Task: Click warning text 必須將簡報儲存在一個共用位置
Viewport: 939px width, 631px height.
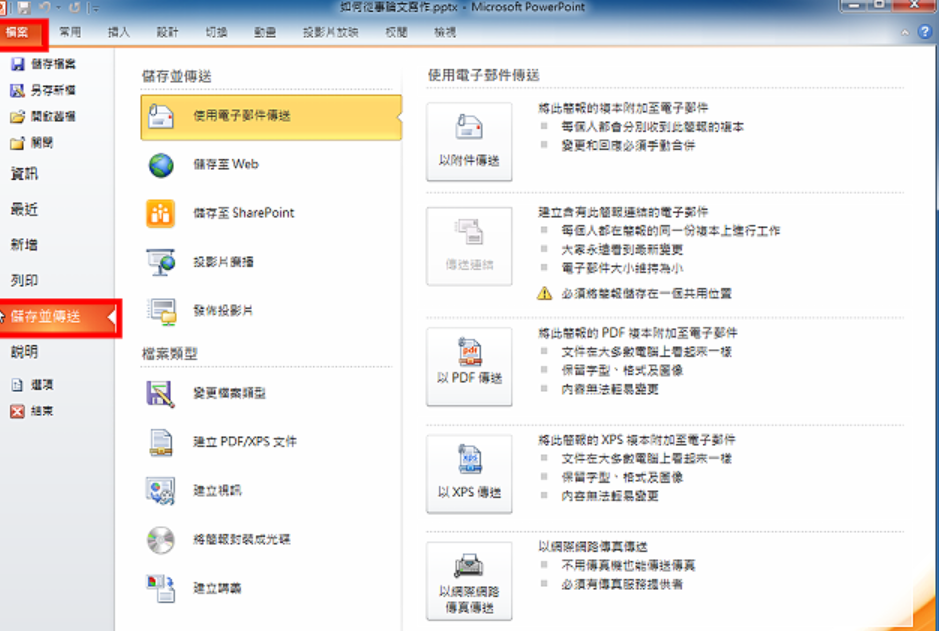Action: coord(646,294)
